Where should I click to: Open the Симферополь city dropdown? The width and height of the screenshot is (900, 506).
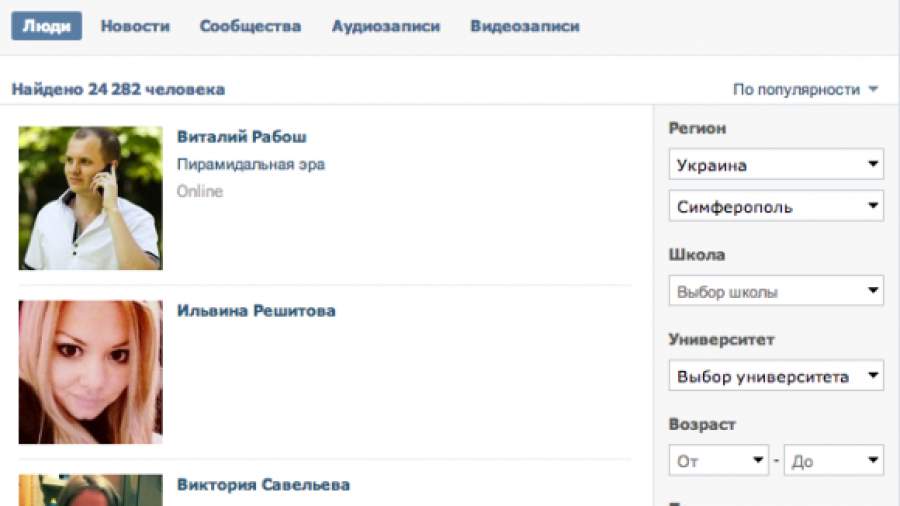(776, 206)
